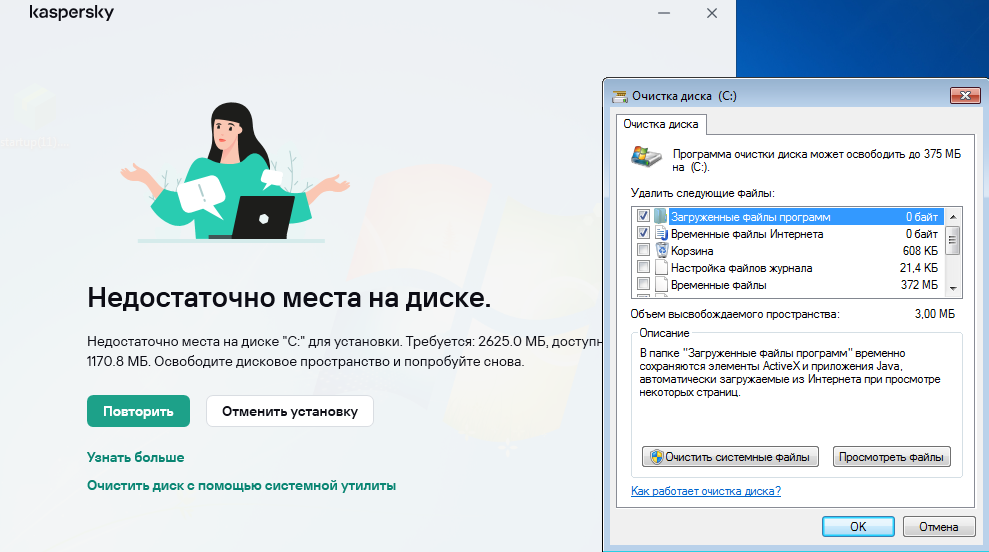Click the drive icon beside cleanup summary
989x552 pixels.
[647, 156]
